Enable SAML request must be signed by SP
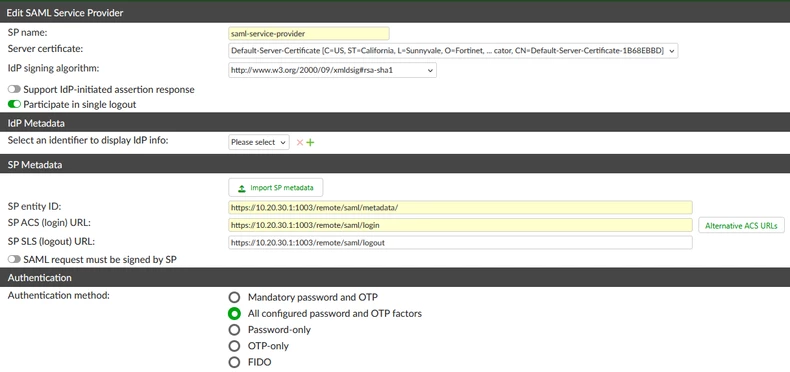Image resolution: width=790 pixels, height=372 pixels. click(14, 260)
